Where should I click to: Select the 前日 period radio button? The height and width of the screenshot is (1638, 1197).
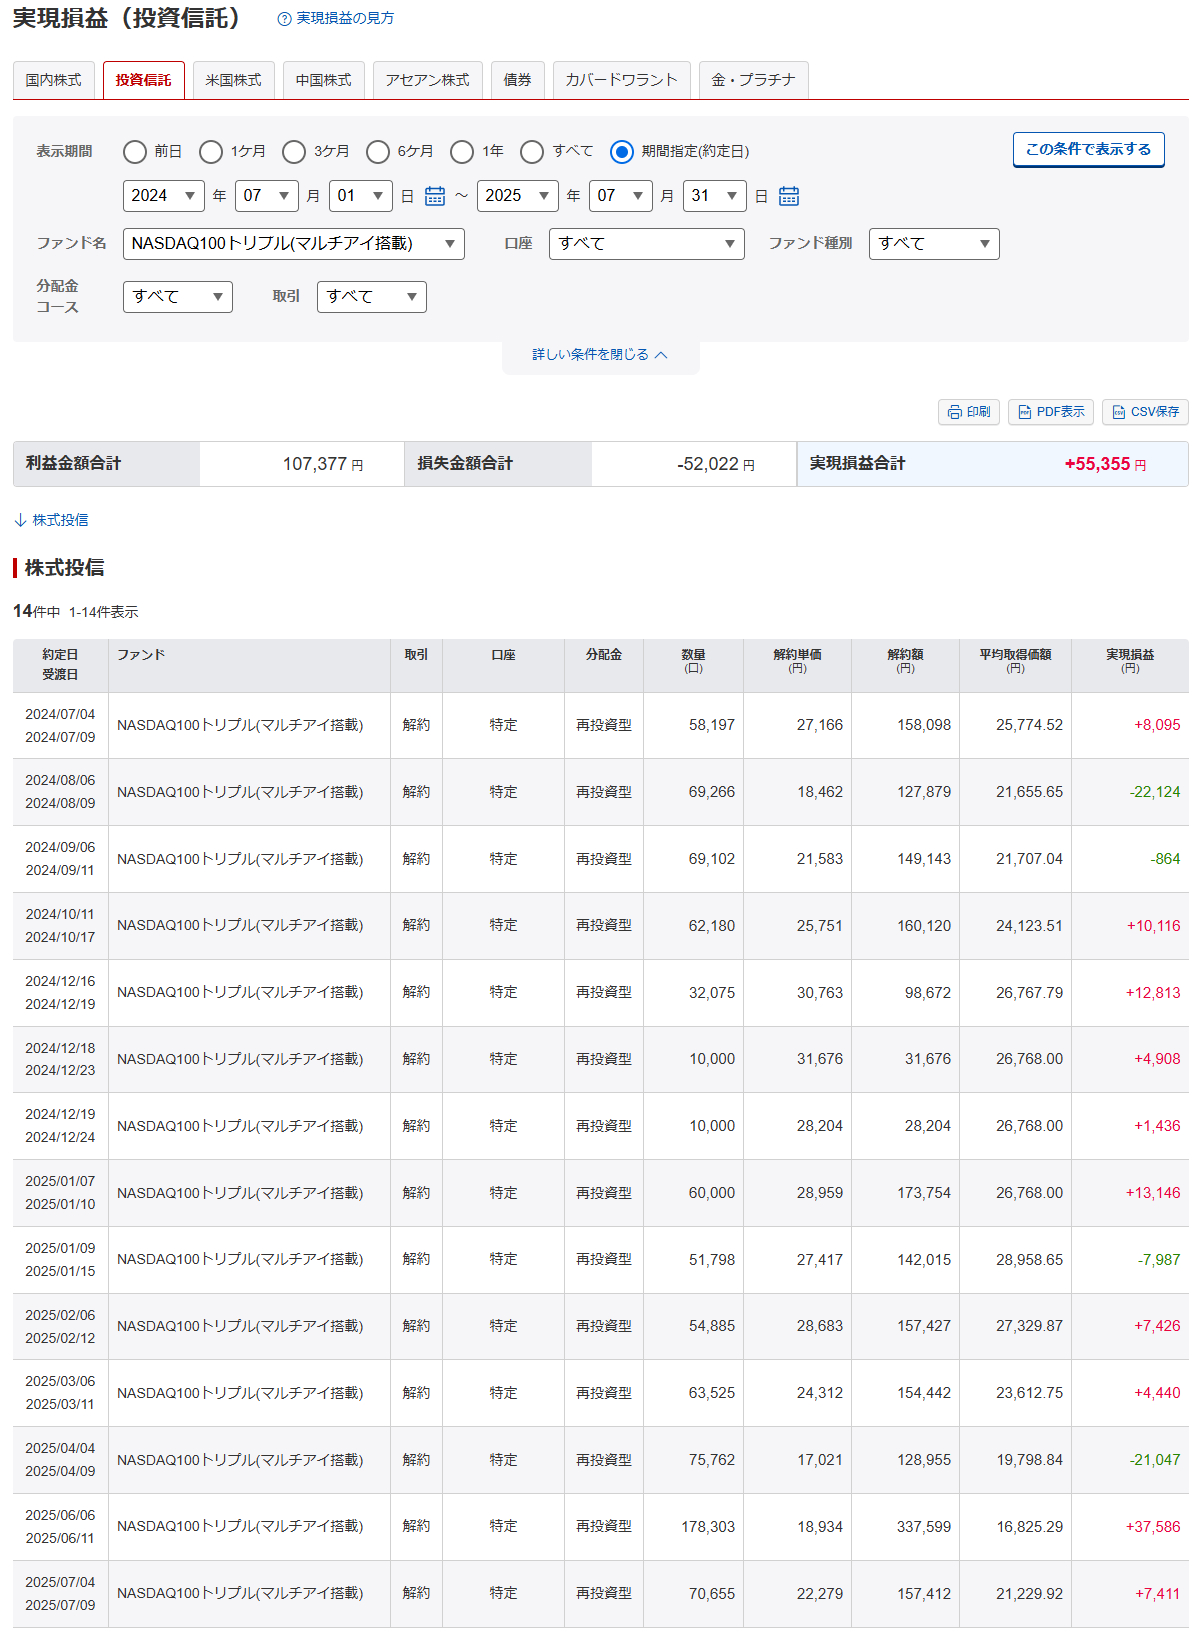pyautogui.click(x=135, y=152)
